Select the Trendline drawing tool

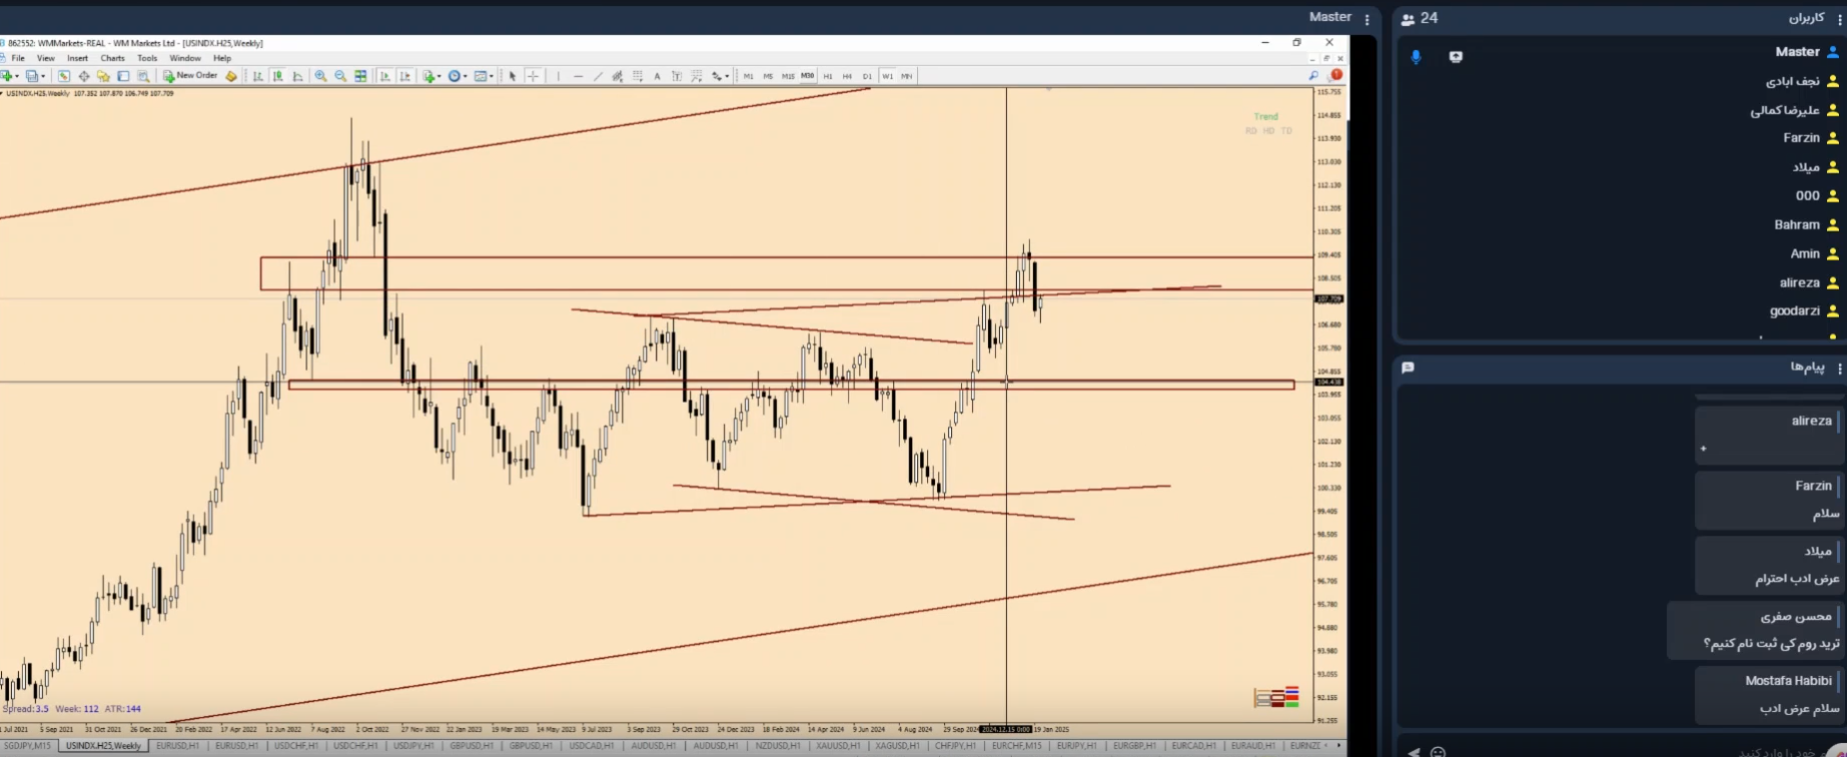(598, 76)
